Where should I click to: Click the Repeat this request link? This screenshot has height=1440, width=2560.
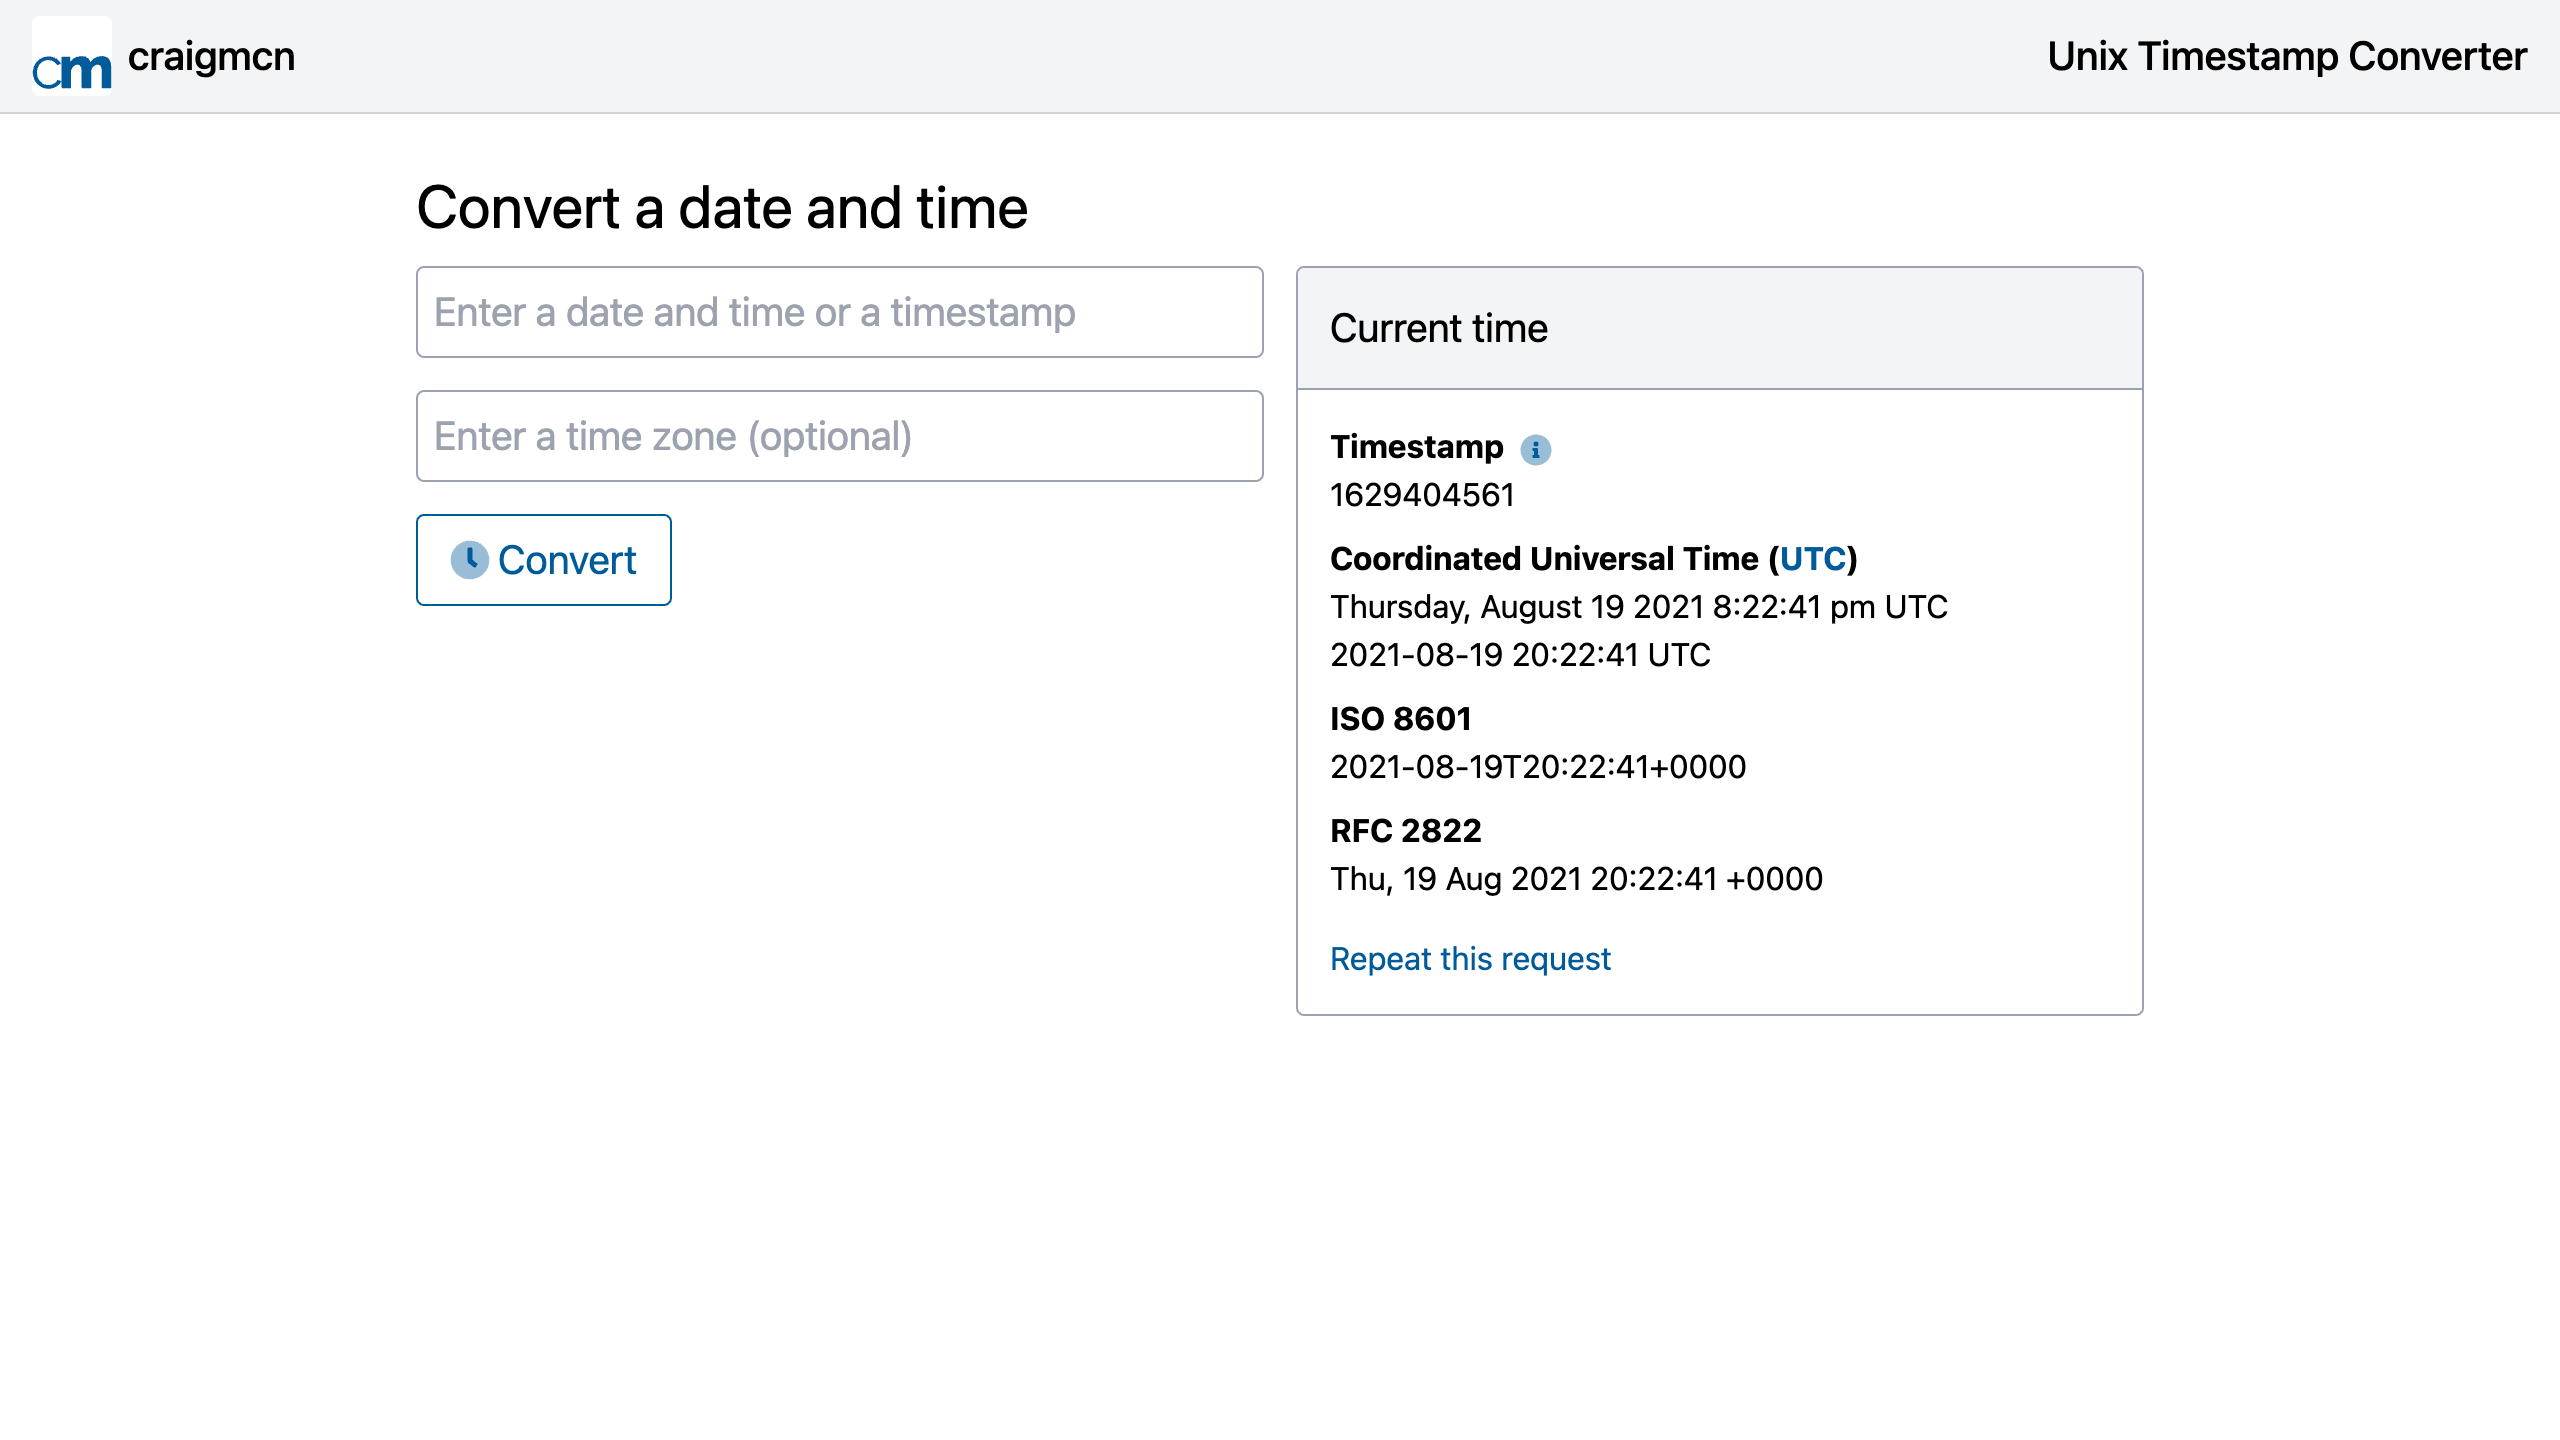(1470, 958)
